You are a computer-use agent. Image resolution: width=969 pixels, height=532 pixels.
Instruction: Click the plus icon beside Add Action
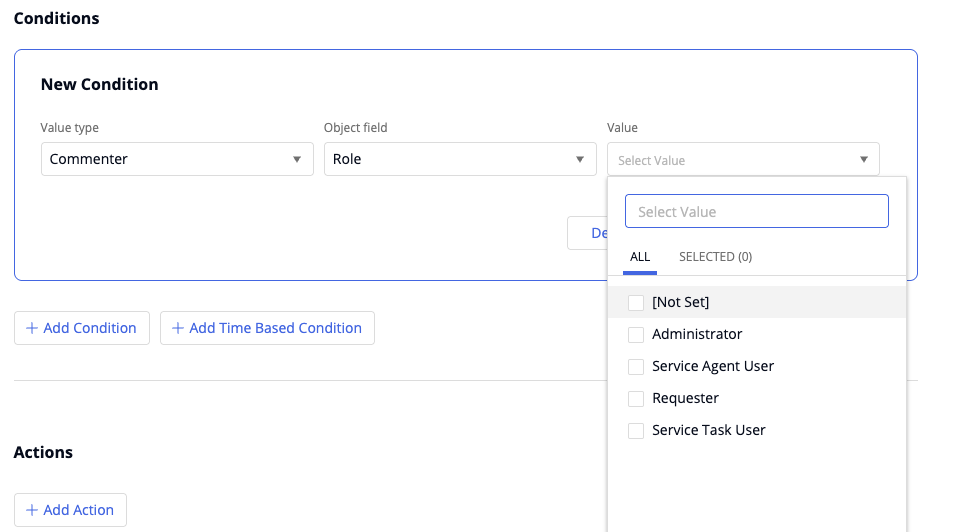(32, 510)
